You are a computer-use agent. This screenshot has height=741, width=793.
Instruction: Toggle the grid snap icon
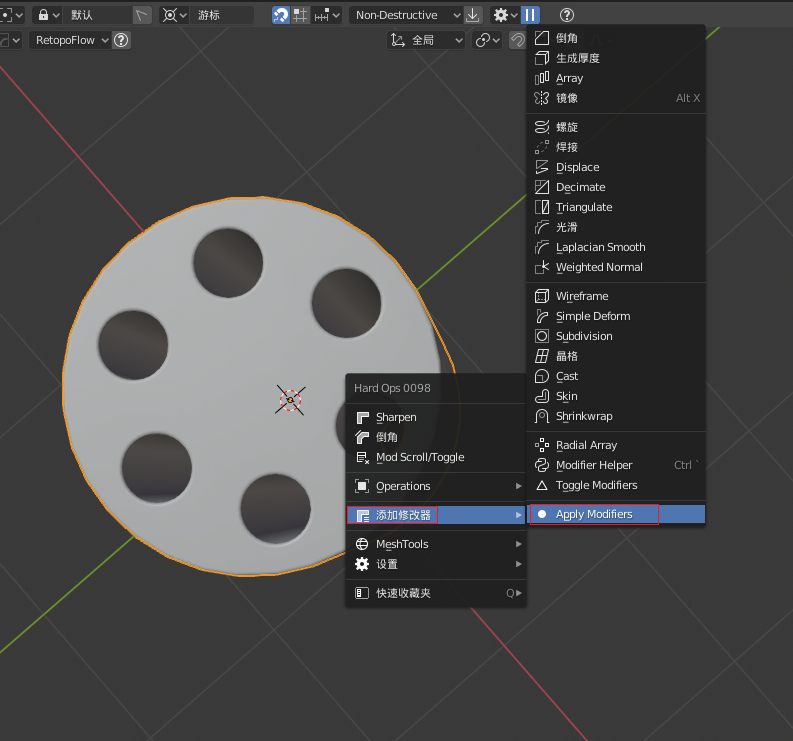click(300, 15)
